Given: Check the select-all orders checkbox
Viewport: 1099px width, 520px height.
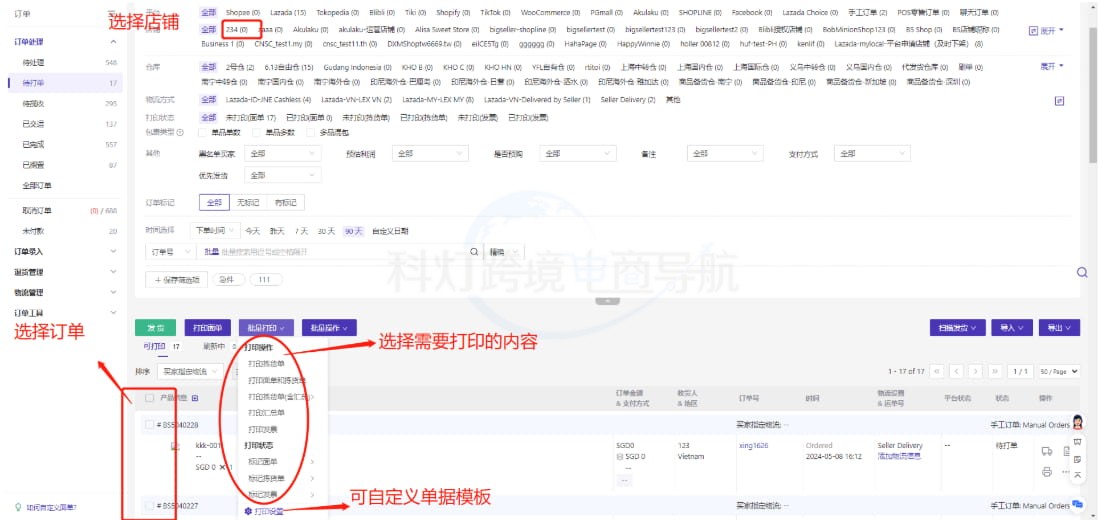Looking at the screenshot, I should (149, 398).
